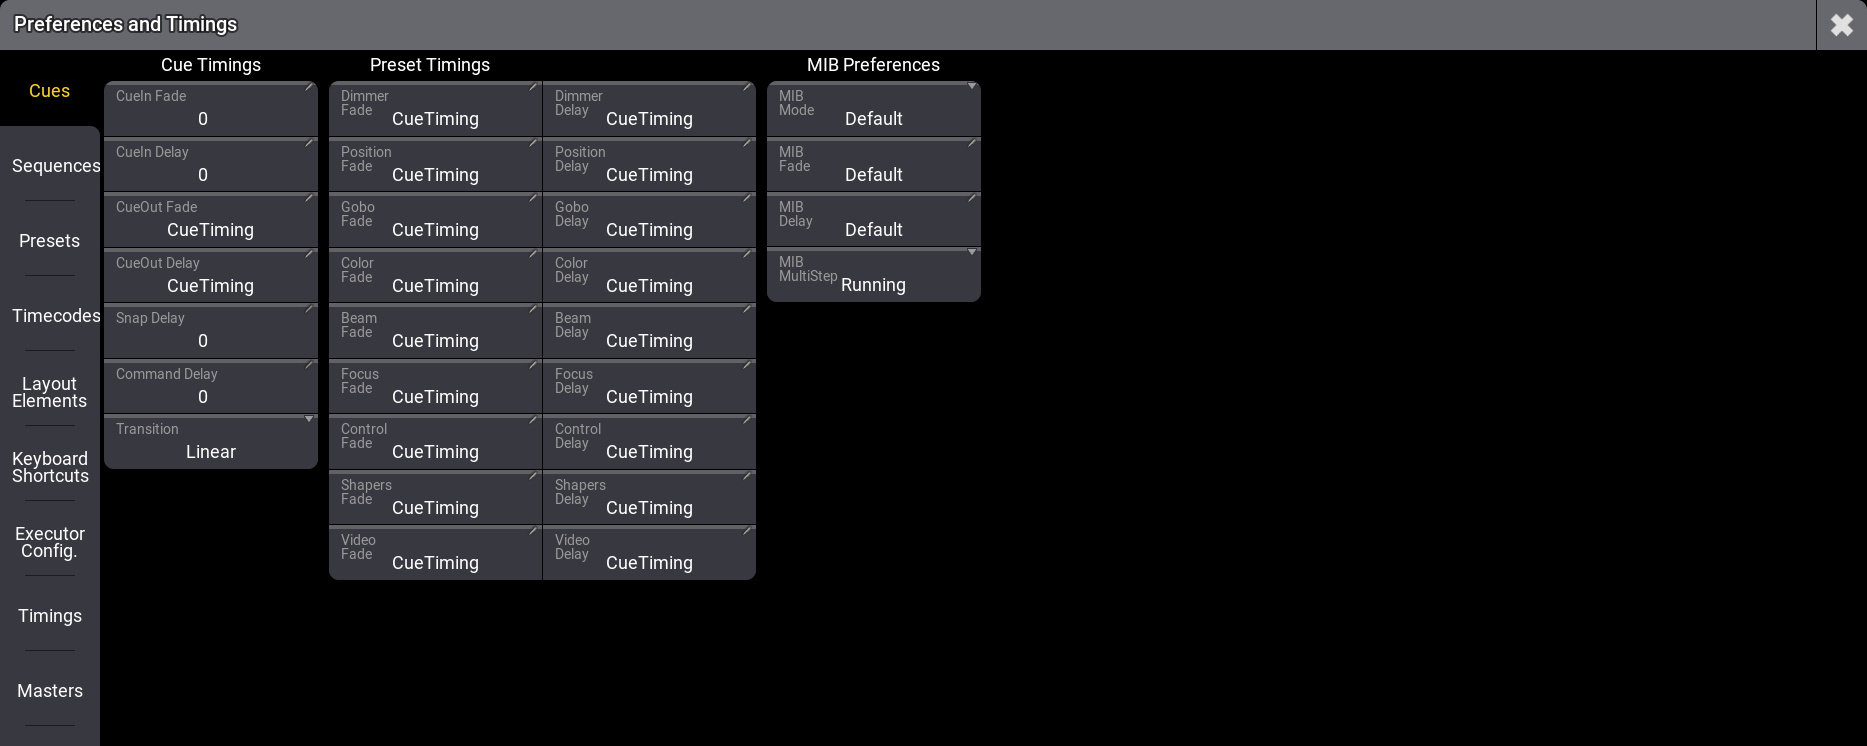Open the Transition dropdown set to Linear
The image size is (1867, 746).
tap(211, 442)
